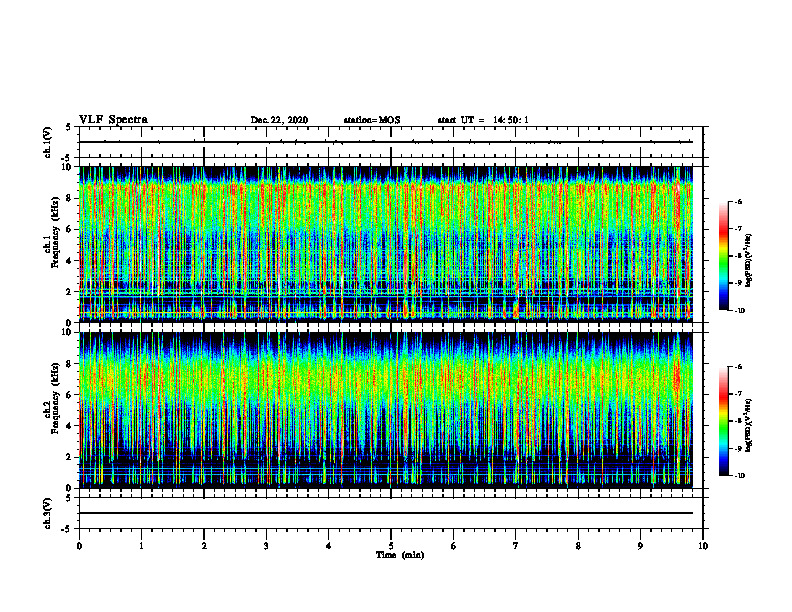Click the time axis tick label "2"
The image size is (792, 612).
[x=204, y=546]
